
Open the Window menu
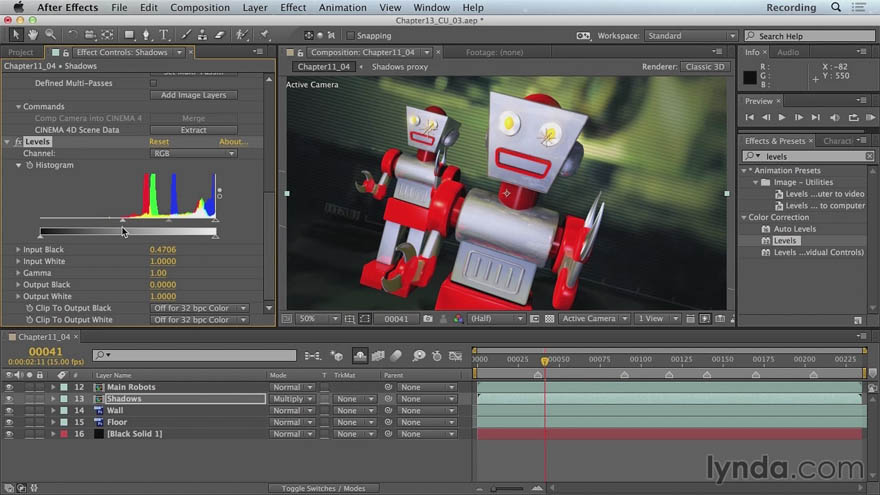[x=431, y=7]
